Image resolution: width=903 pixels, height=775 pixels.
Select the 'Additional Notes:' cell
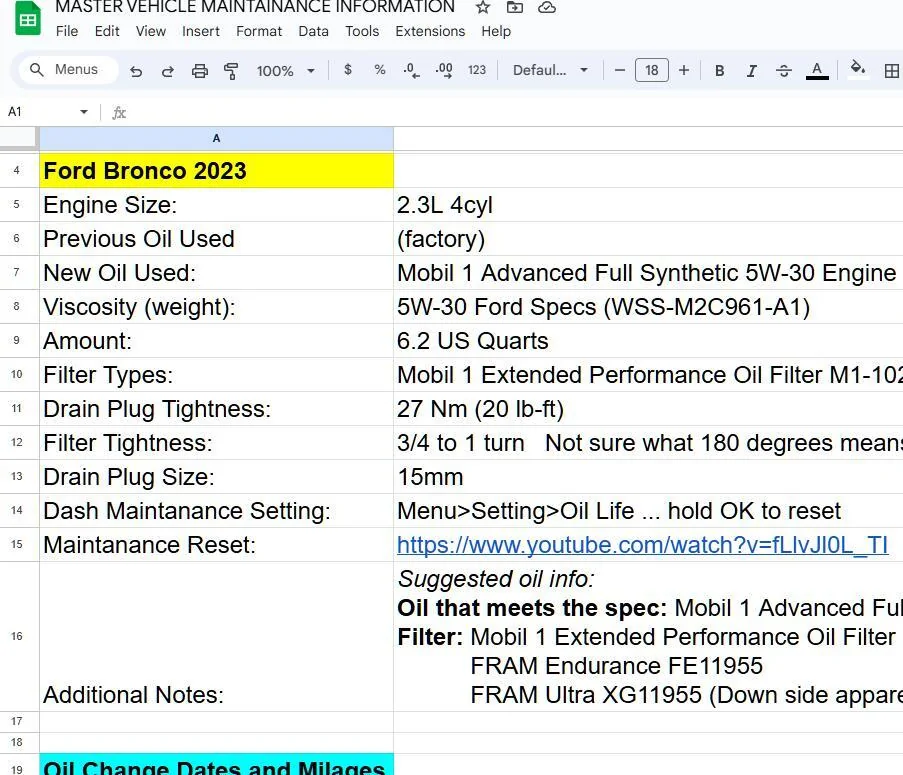217,636
